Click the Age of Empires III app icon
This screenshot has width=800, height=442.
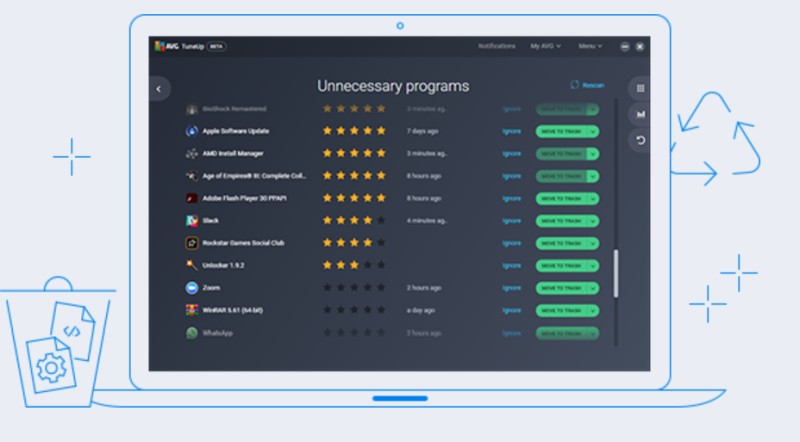coord(192,176)
